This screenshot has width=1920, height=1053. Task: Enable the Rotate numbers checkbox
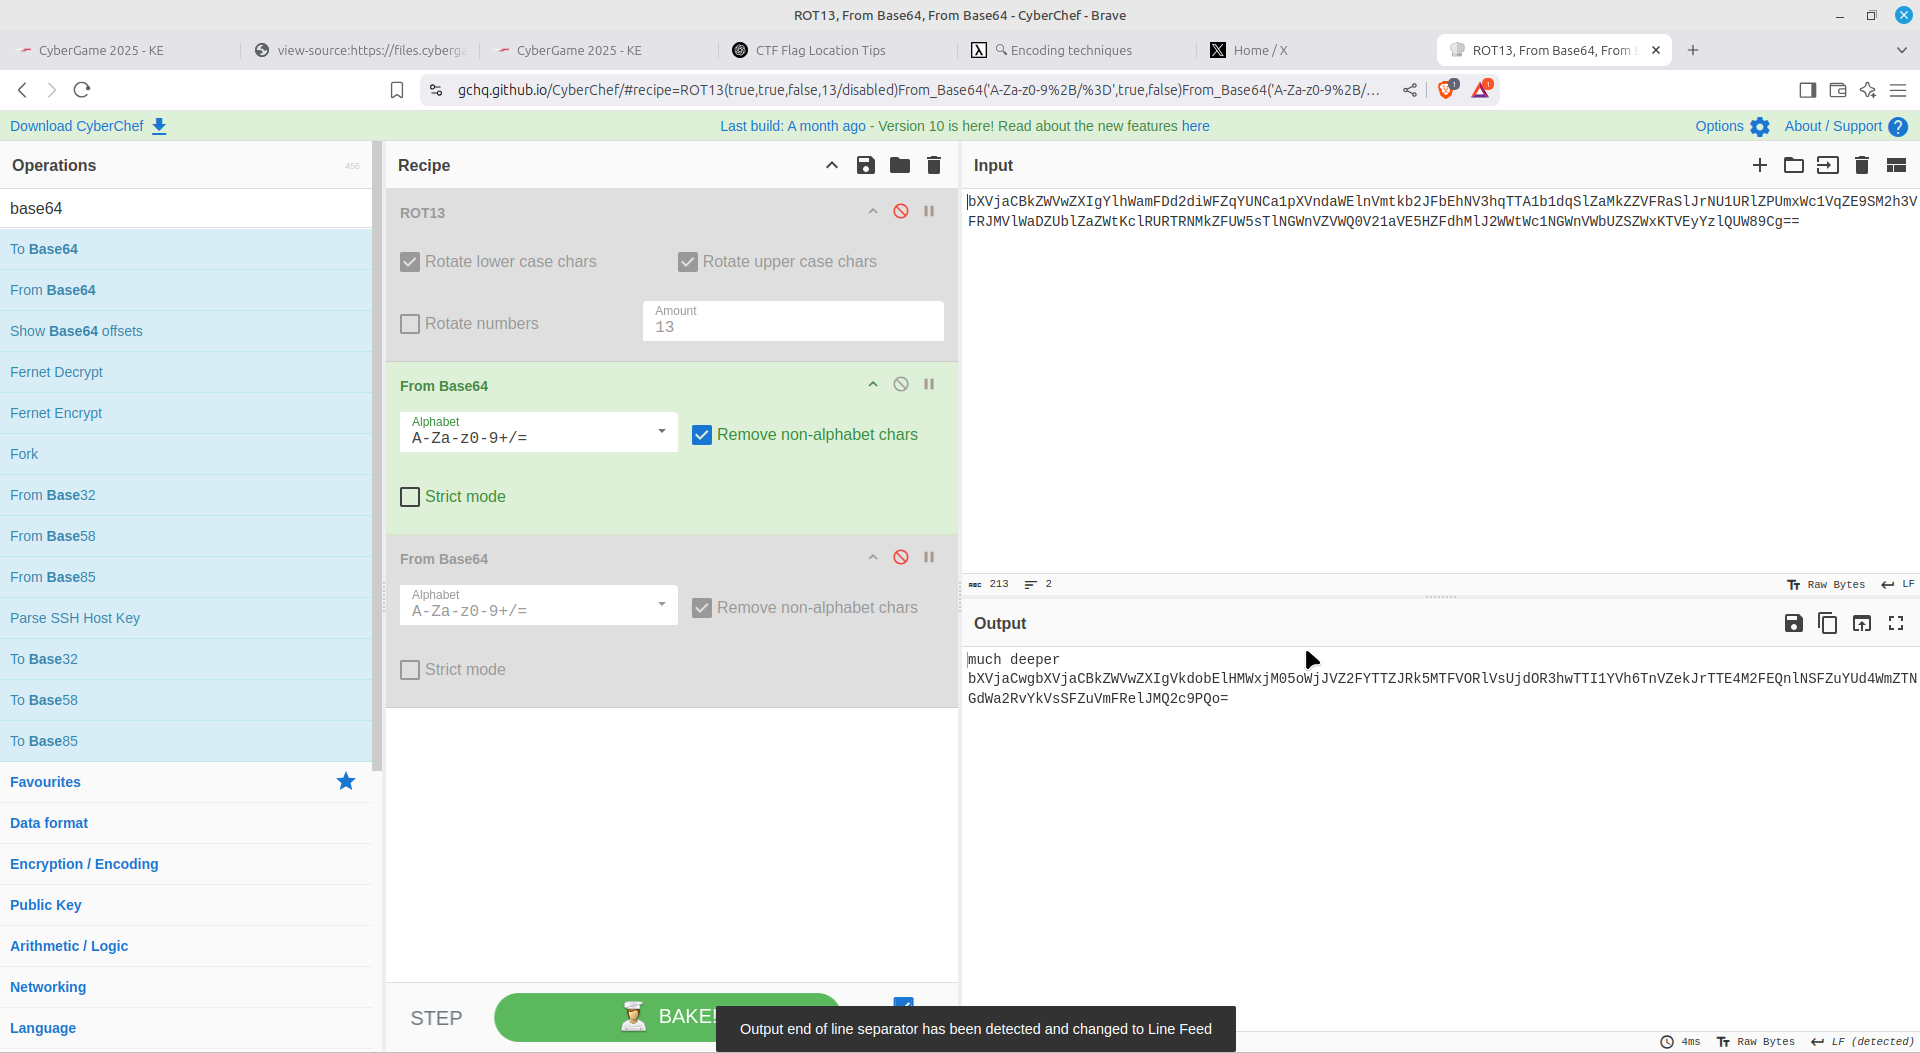pyautogui.click(x=410, y=324)
